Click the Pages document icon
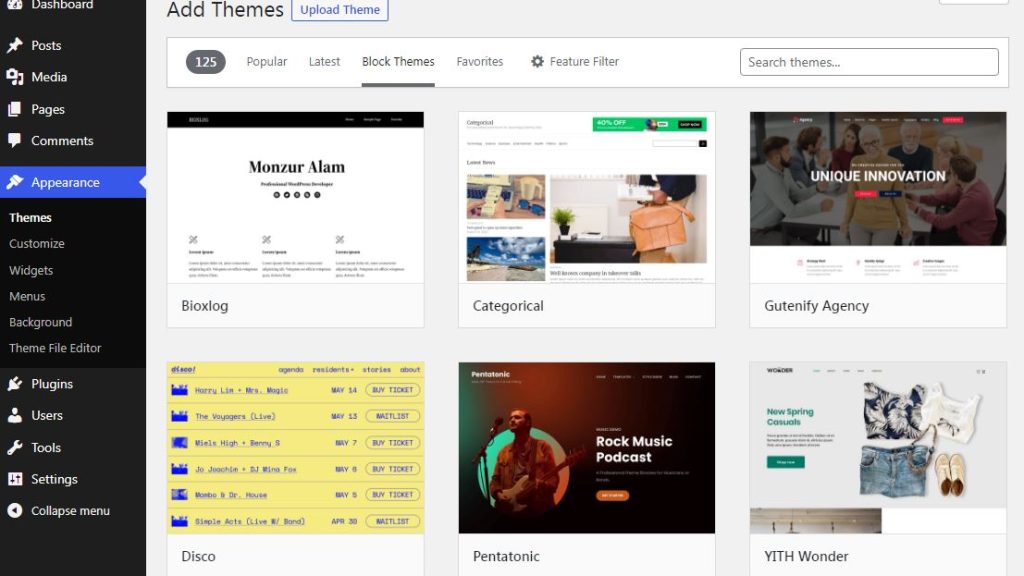Image resolution: width=1024 pixels, height=576 pixels. point(14,109)
